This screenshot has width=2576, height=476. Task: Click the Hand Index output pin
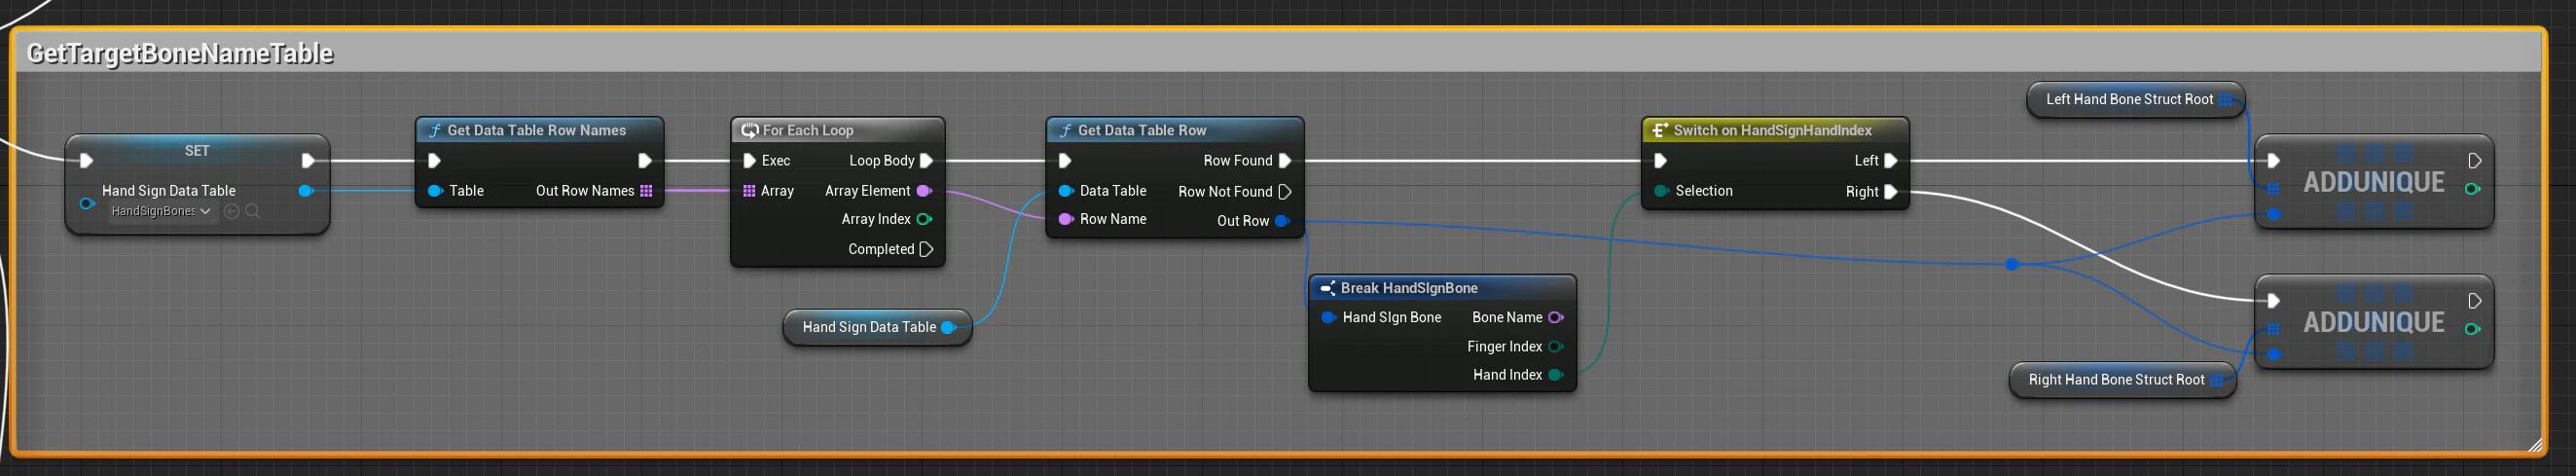click(x=1555, y=375)
